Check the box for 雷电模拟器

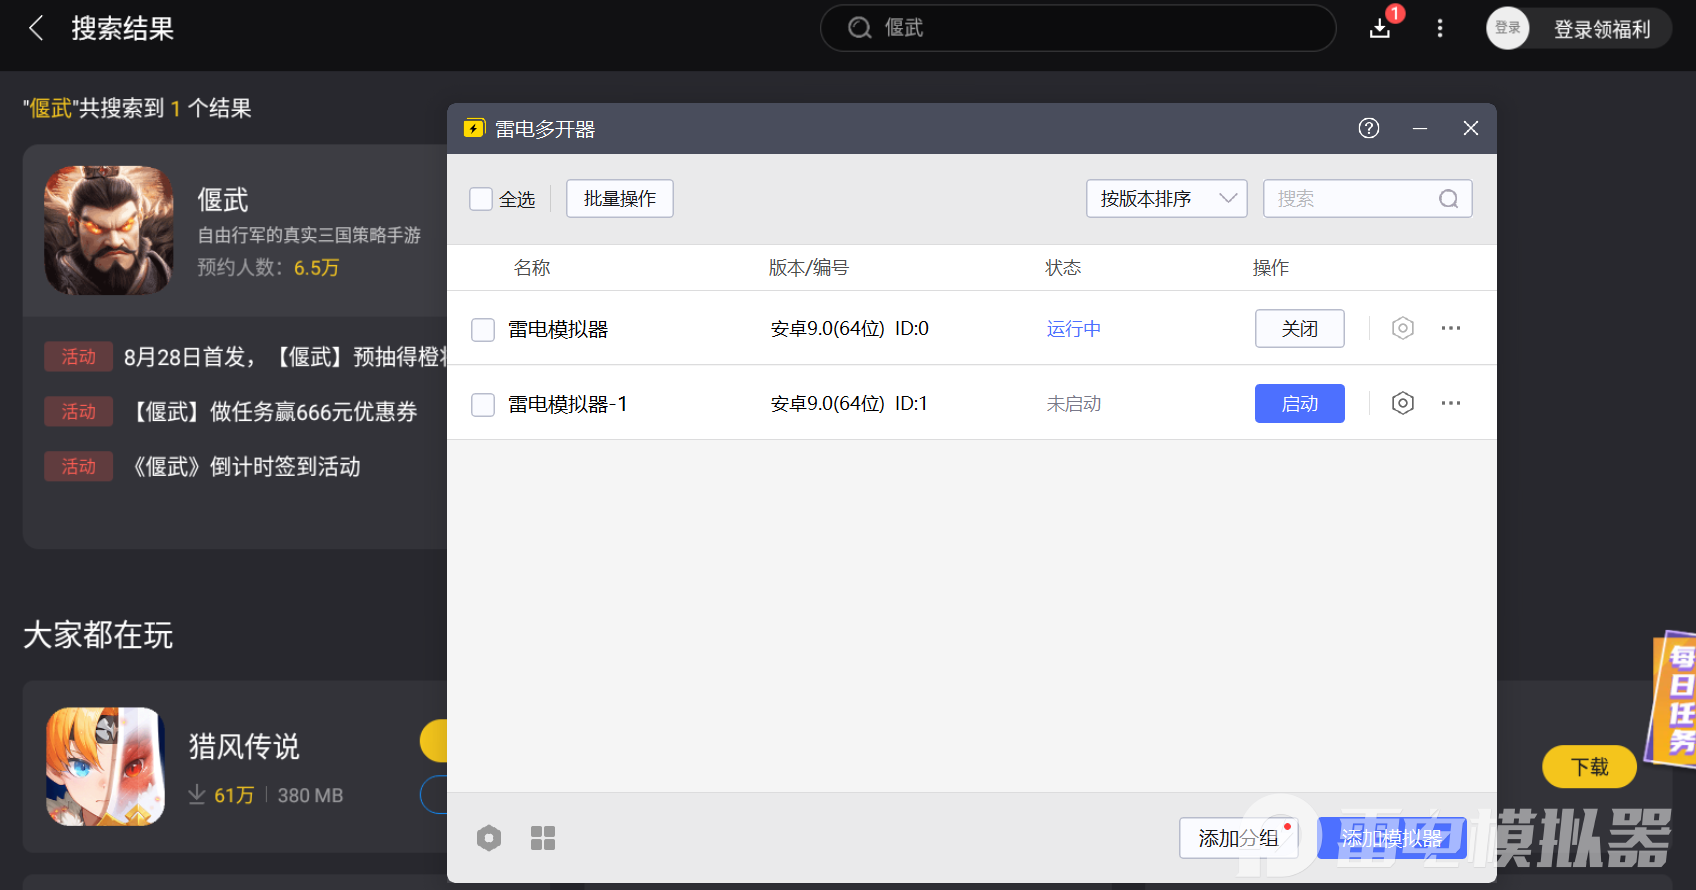(x=483, y=329)
